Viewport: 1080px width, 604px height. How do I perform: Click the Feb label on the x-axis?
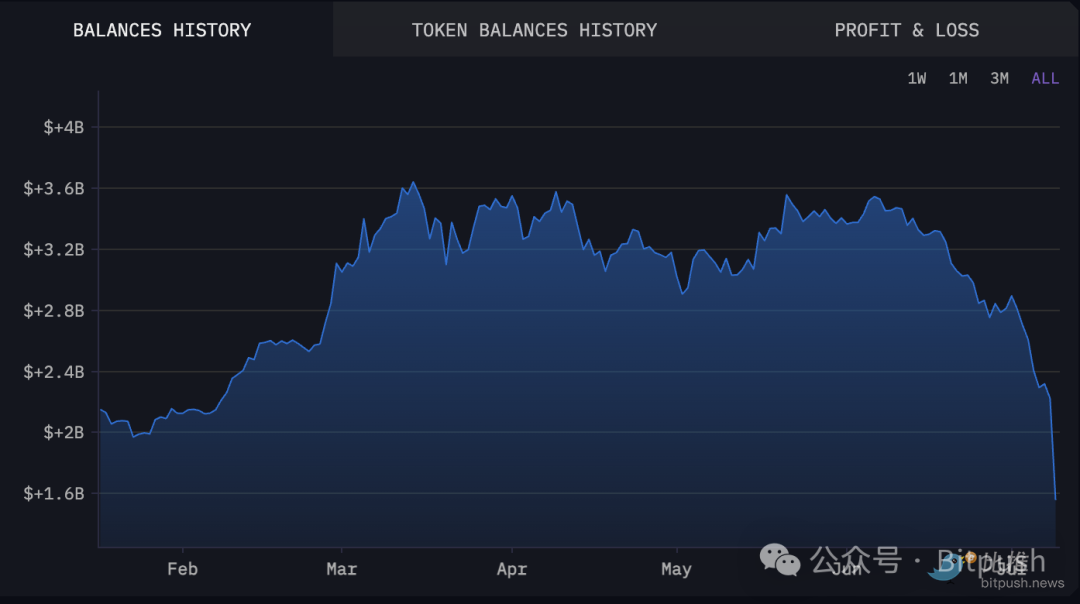pos(181,568)
